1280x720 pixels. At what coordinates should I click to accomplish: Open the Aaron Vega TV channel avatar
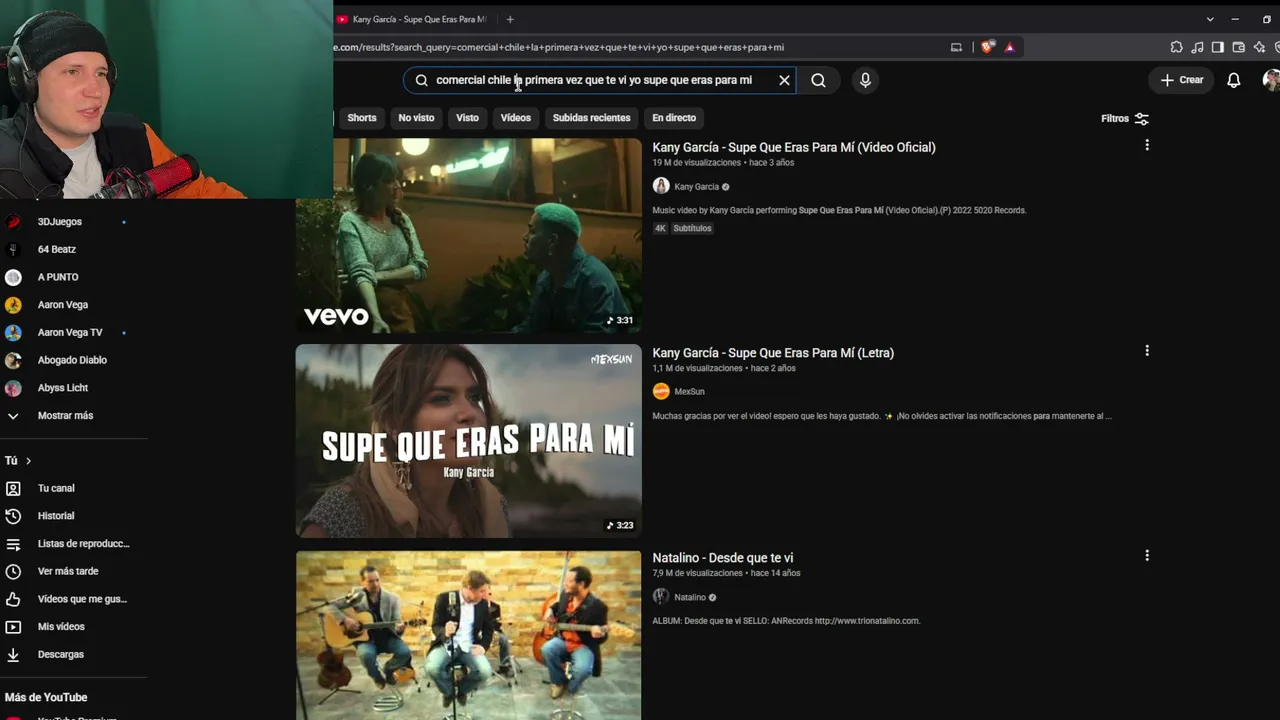(13, 332)
